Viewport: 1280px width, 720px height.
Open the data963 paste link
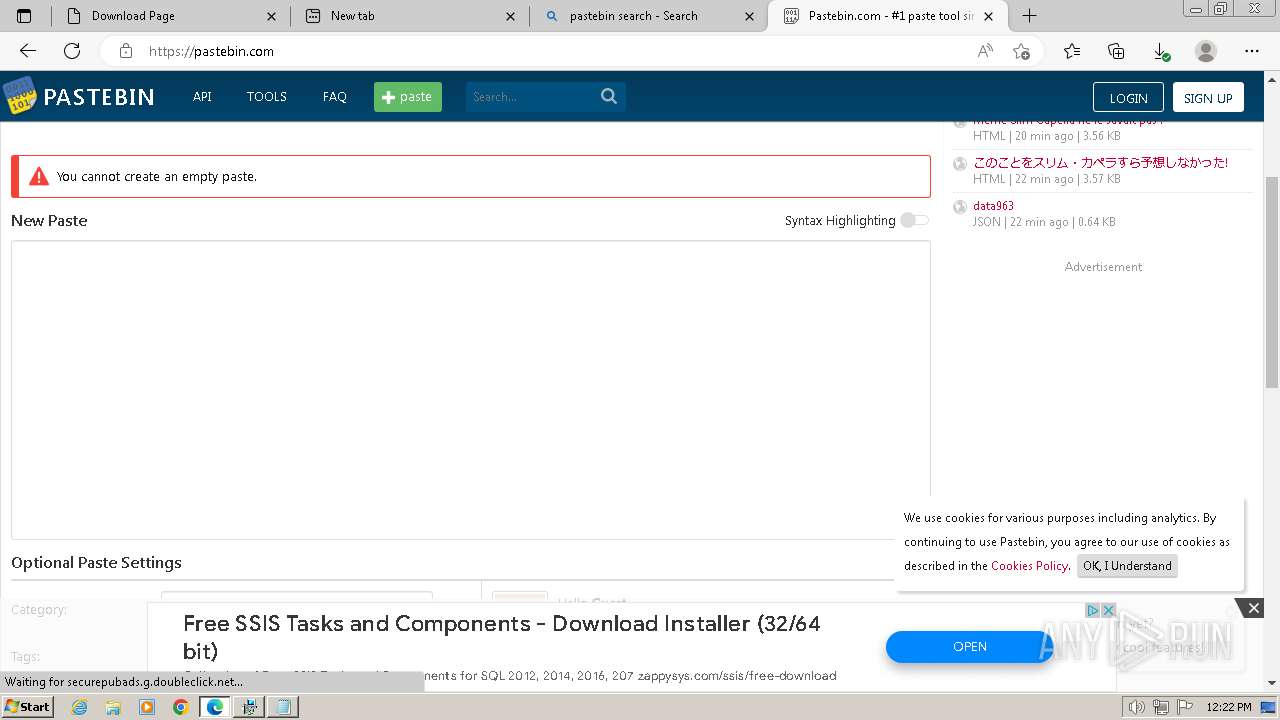[x=993, y=206]
